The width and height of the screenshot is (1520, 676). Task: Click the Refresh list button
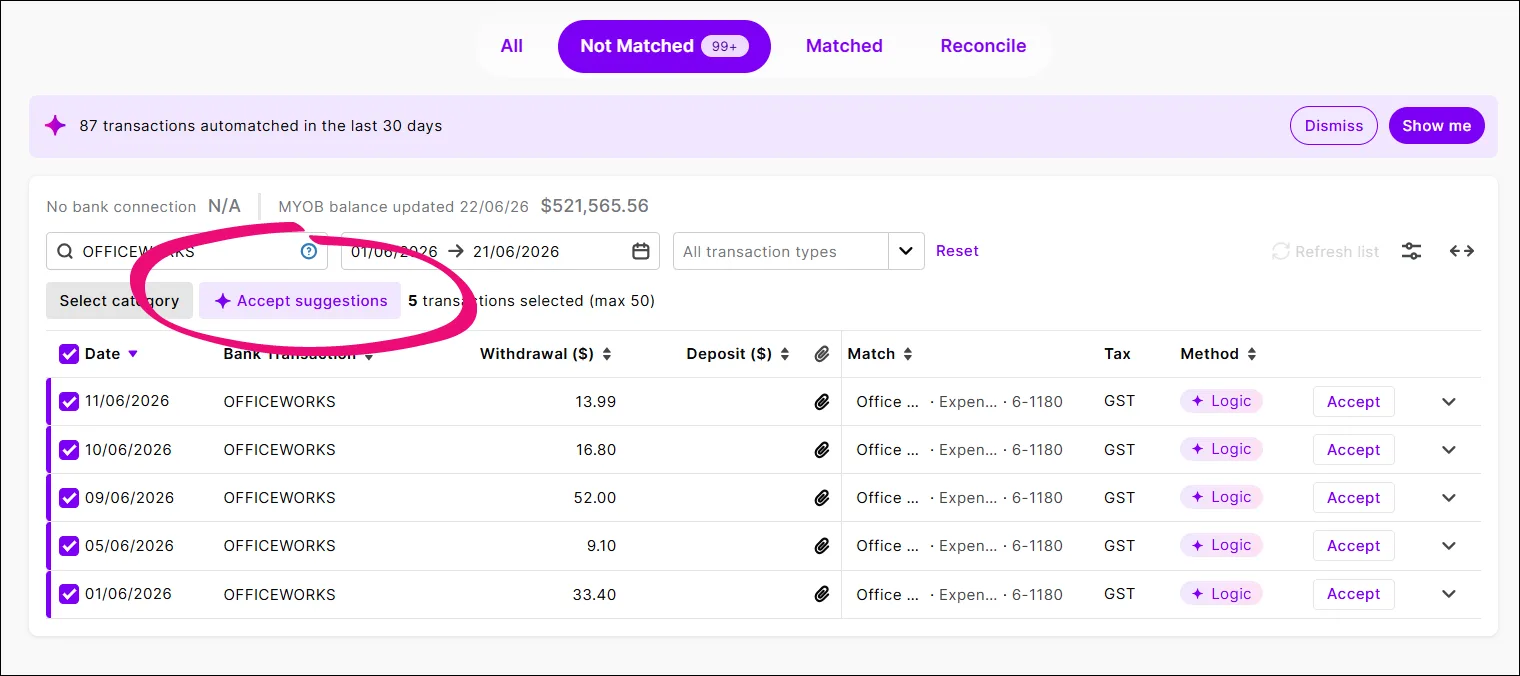coord(1325,252)
